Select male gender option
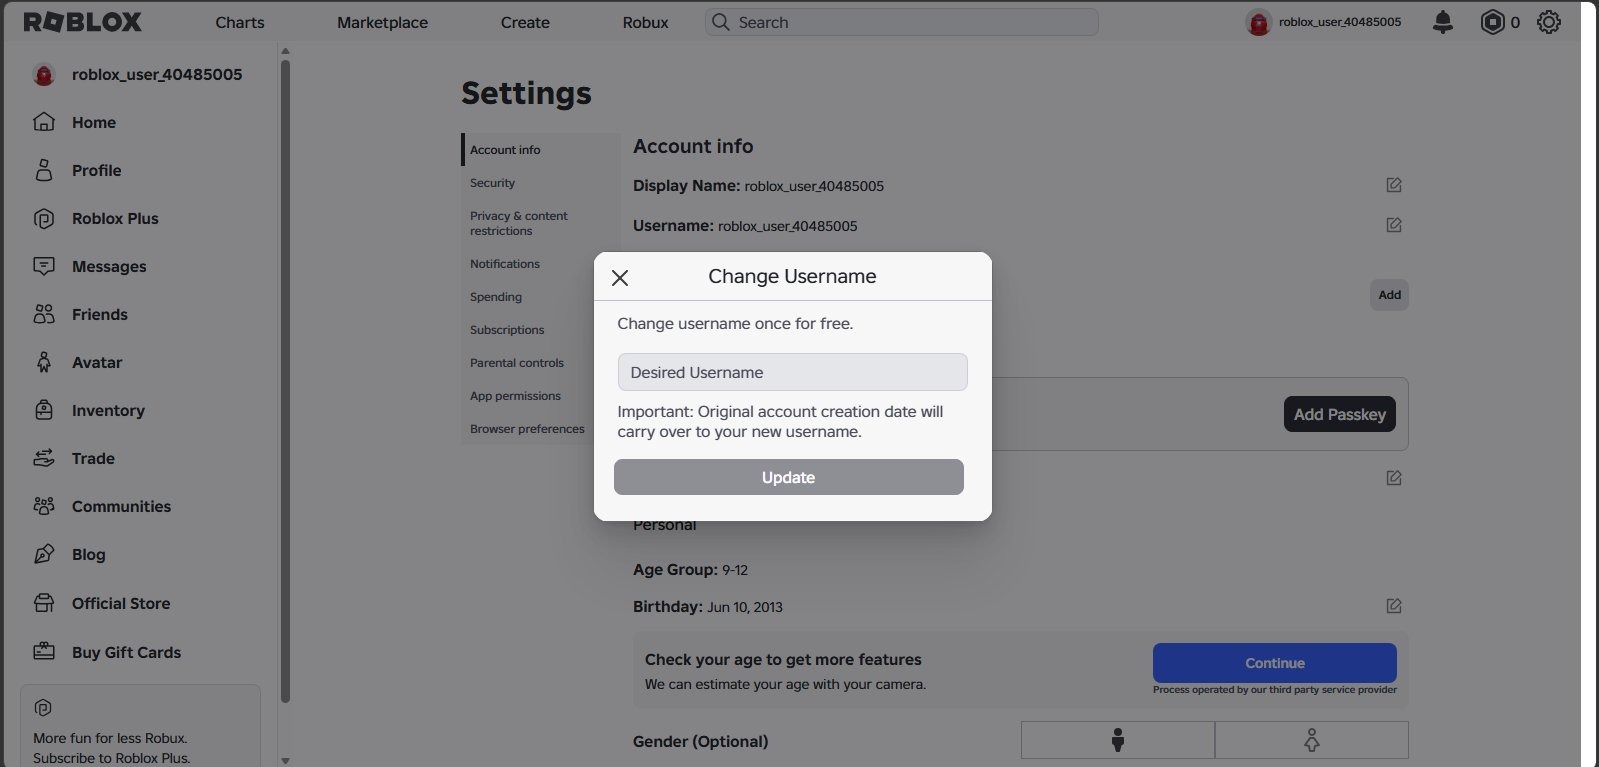This screenshot has width=1599, height=767. pyautogui.click(x=1118, y=741)
